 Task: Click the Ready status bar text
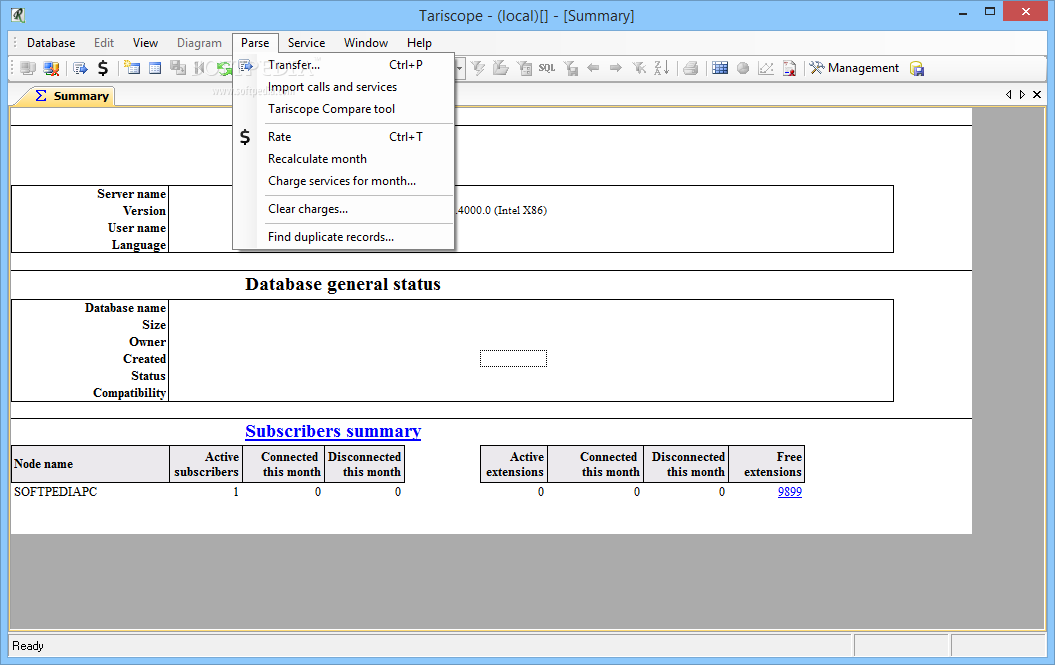[28, 645]
